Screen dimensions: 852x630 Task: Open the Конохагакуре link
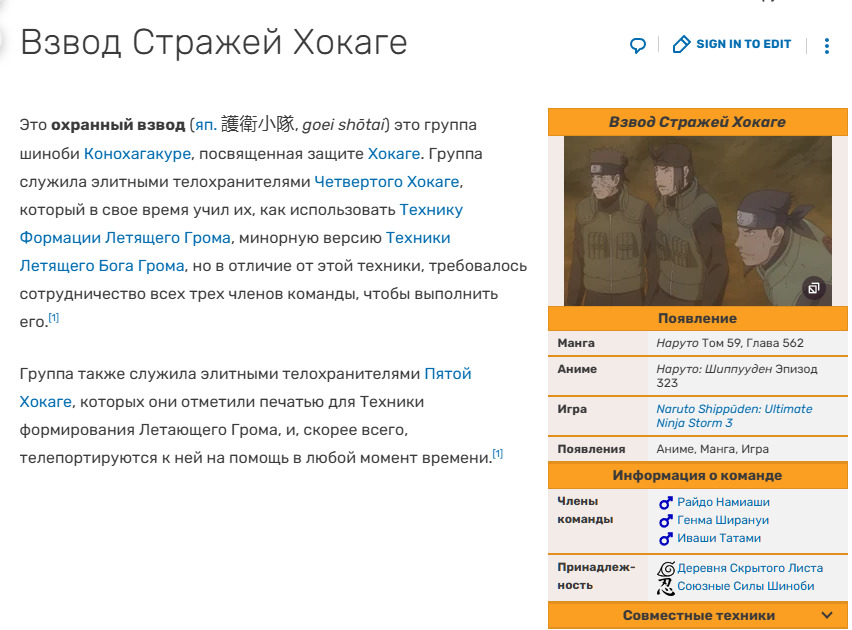tap(137, 153)
